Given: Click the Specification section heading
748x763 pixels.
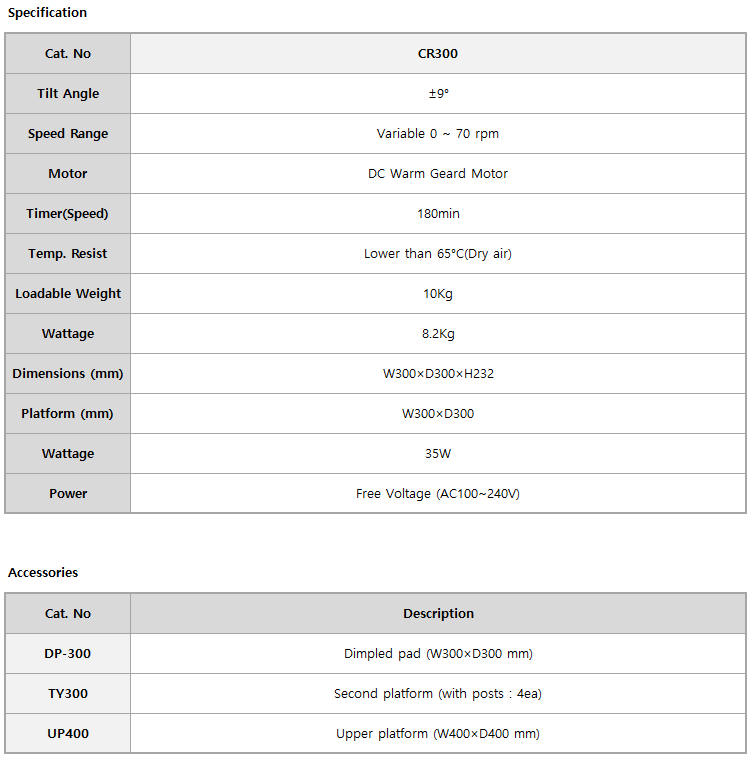Looking at the screenshot, I should pyautogui.click(x=47, y=13).
